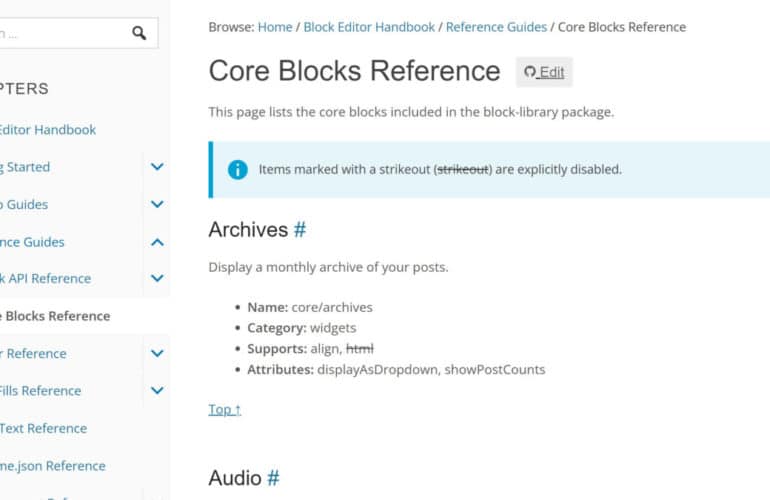Focus the sidebar search input field

[60, 33]
